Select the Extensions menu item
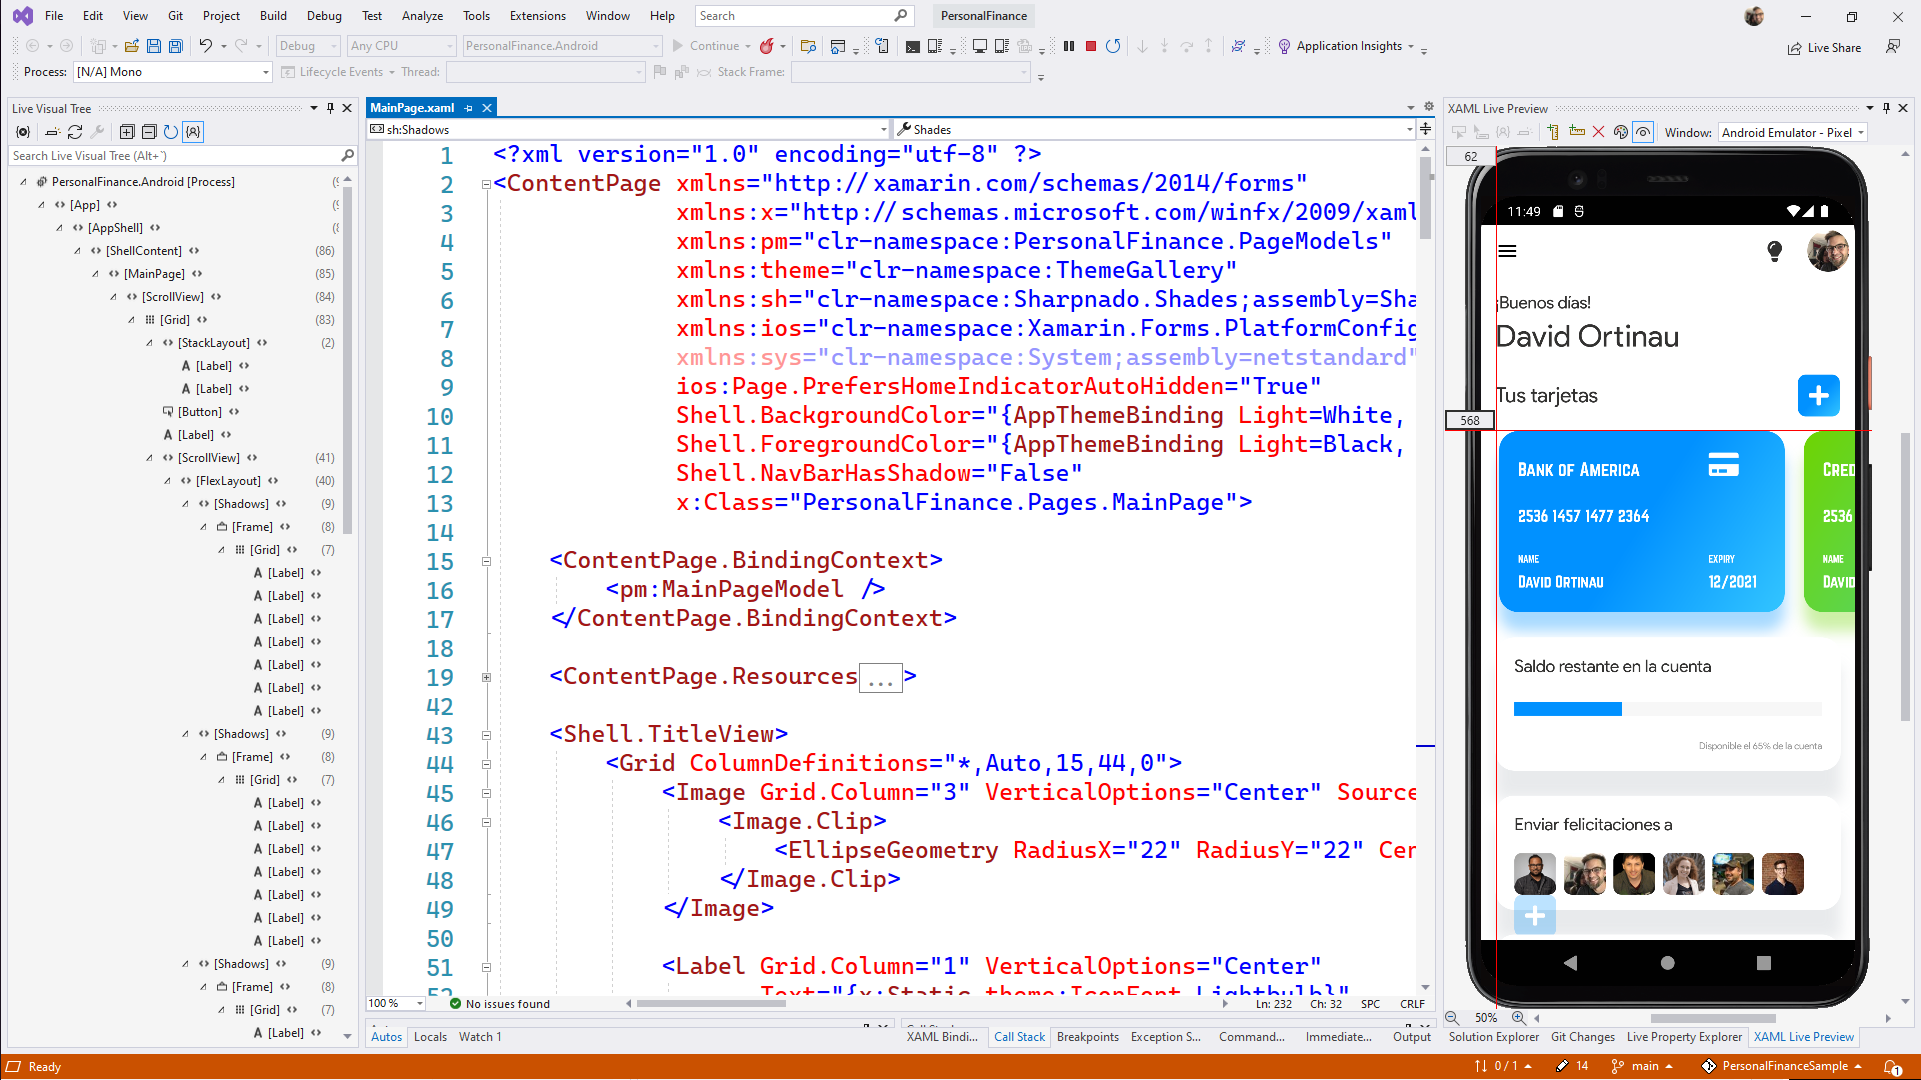 pyautogui.click(x=537, y=15)
